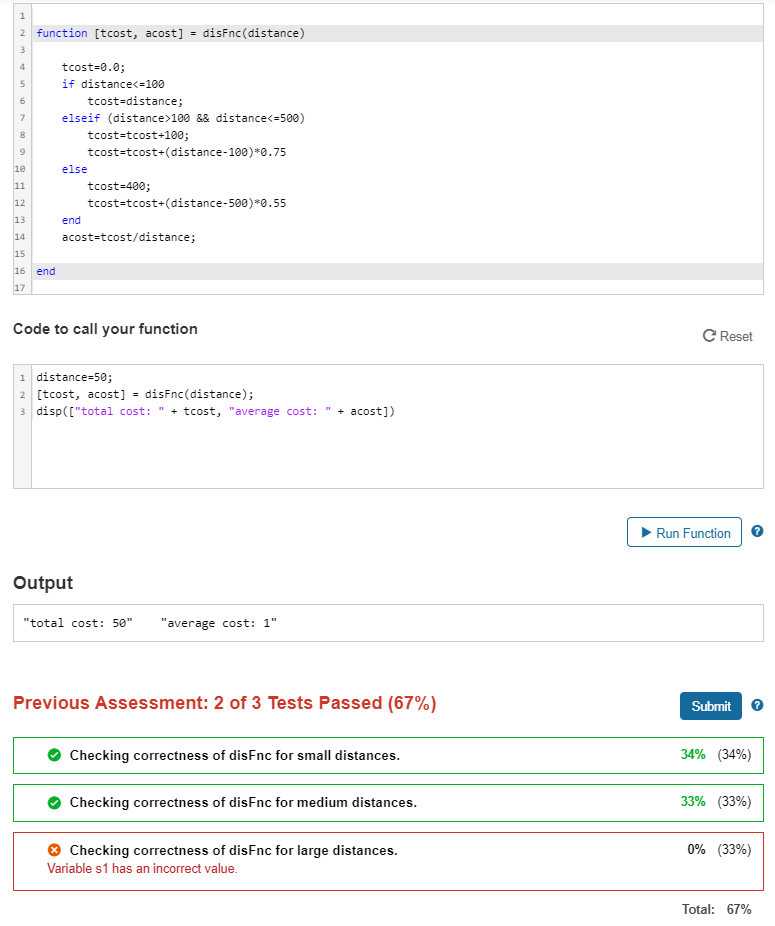
Task: Click the final 'end' on line 16
Action: (x=46, y=271)
